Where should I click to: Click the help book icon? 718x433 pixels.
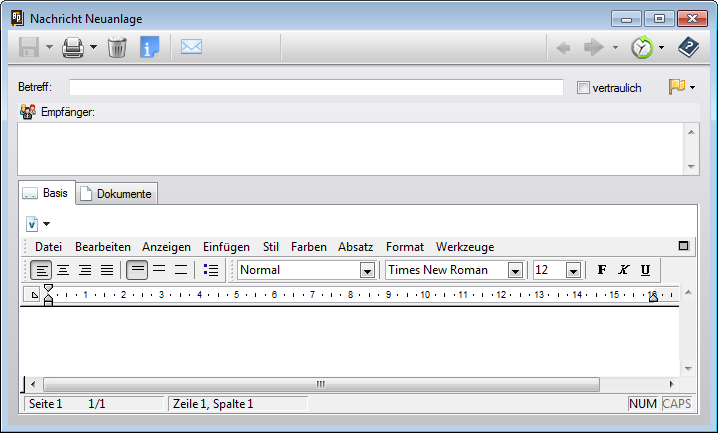coord(689,47)
